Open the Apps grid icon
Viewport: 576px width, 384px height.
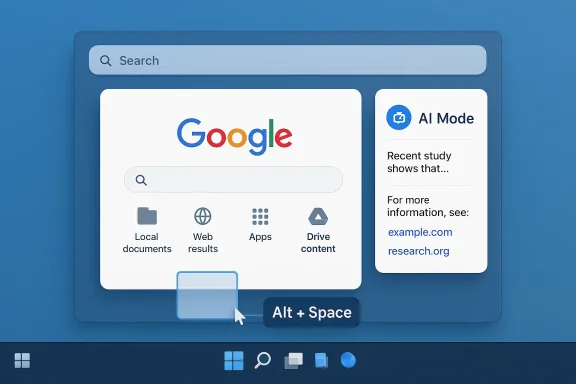[x=260, y=216]
